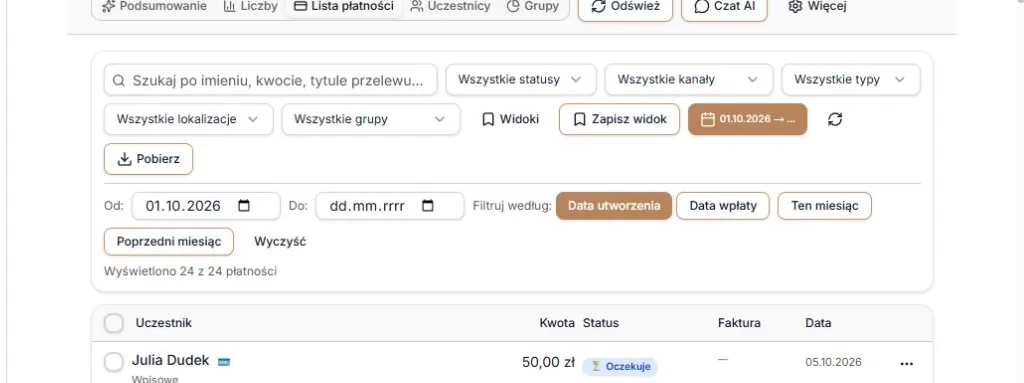The image size is (1024, 383).
Task: Click the magnifier icon in search box
Action: [118, 80]
